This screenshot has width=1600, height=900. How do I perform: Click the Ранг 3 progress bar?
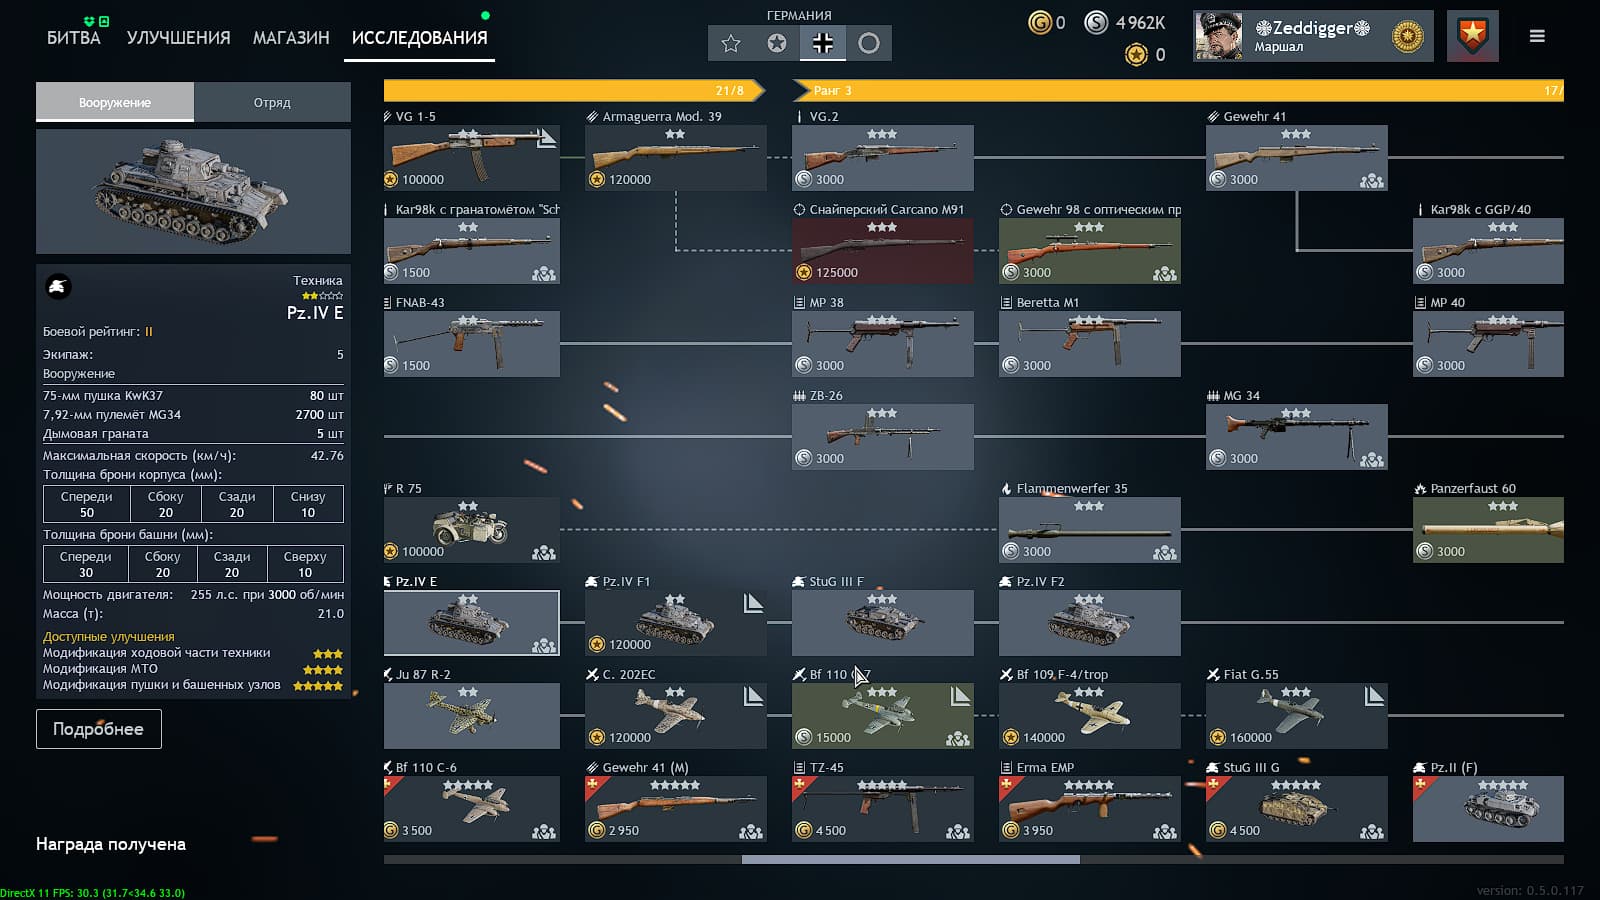(1178, 90)
